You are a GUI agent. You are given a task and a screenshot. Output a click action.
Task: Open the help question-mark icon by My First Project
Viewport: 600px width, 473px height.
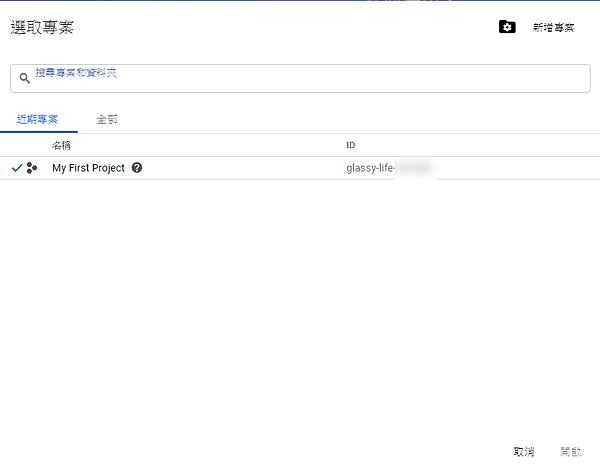point(137,168)
